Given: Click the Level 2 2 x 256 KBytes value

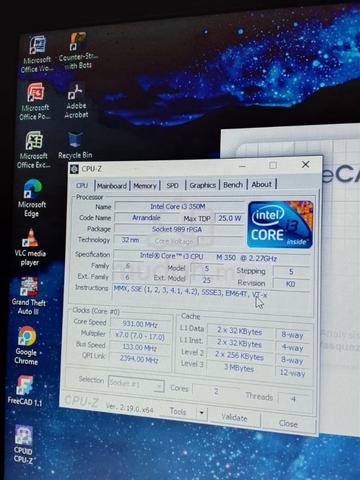Looking at the screenshot, I should pos(239,356).
